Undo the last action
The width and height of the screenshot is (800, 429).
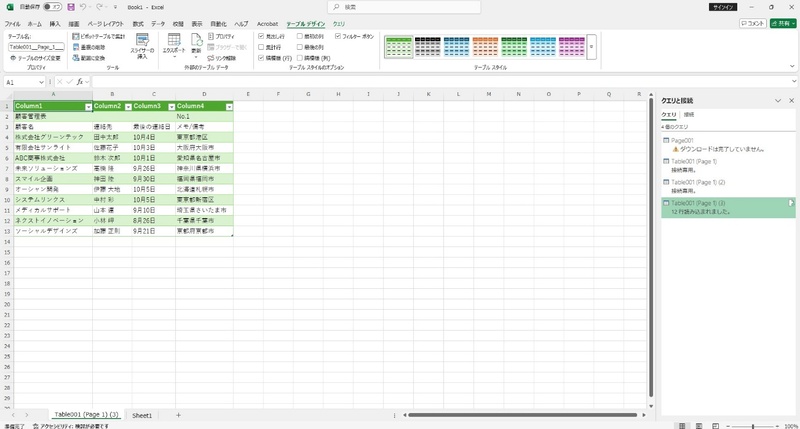tap(83, 7)
